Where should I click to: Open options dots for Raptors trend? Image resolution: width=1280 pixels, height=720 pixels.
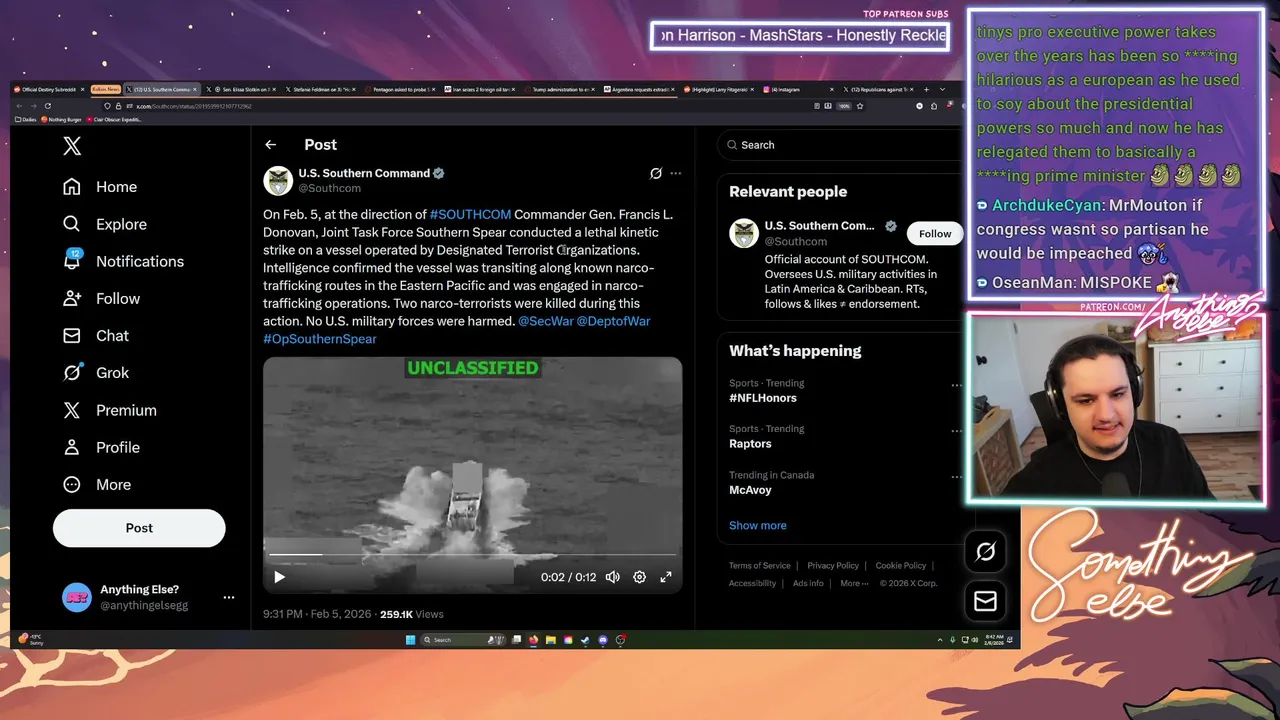(956, 431)
